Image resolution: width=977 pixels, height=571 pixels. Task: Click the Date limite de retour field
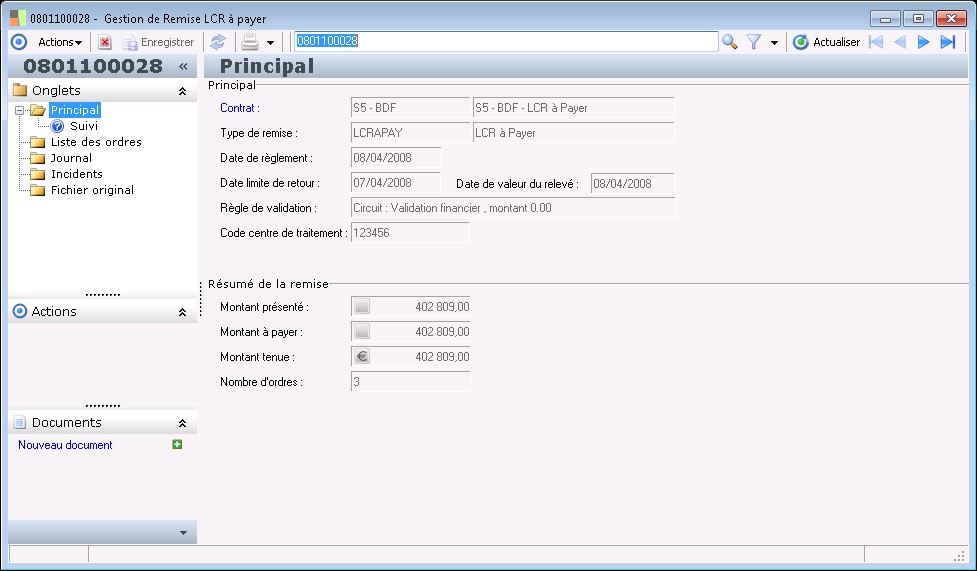point(395,182)
